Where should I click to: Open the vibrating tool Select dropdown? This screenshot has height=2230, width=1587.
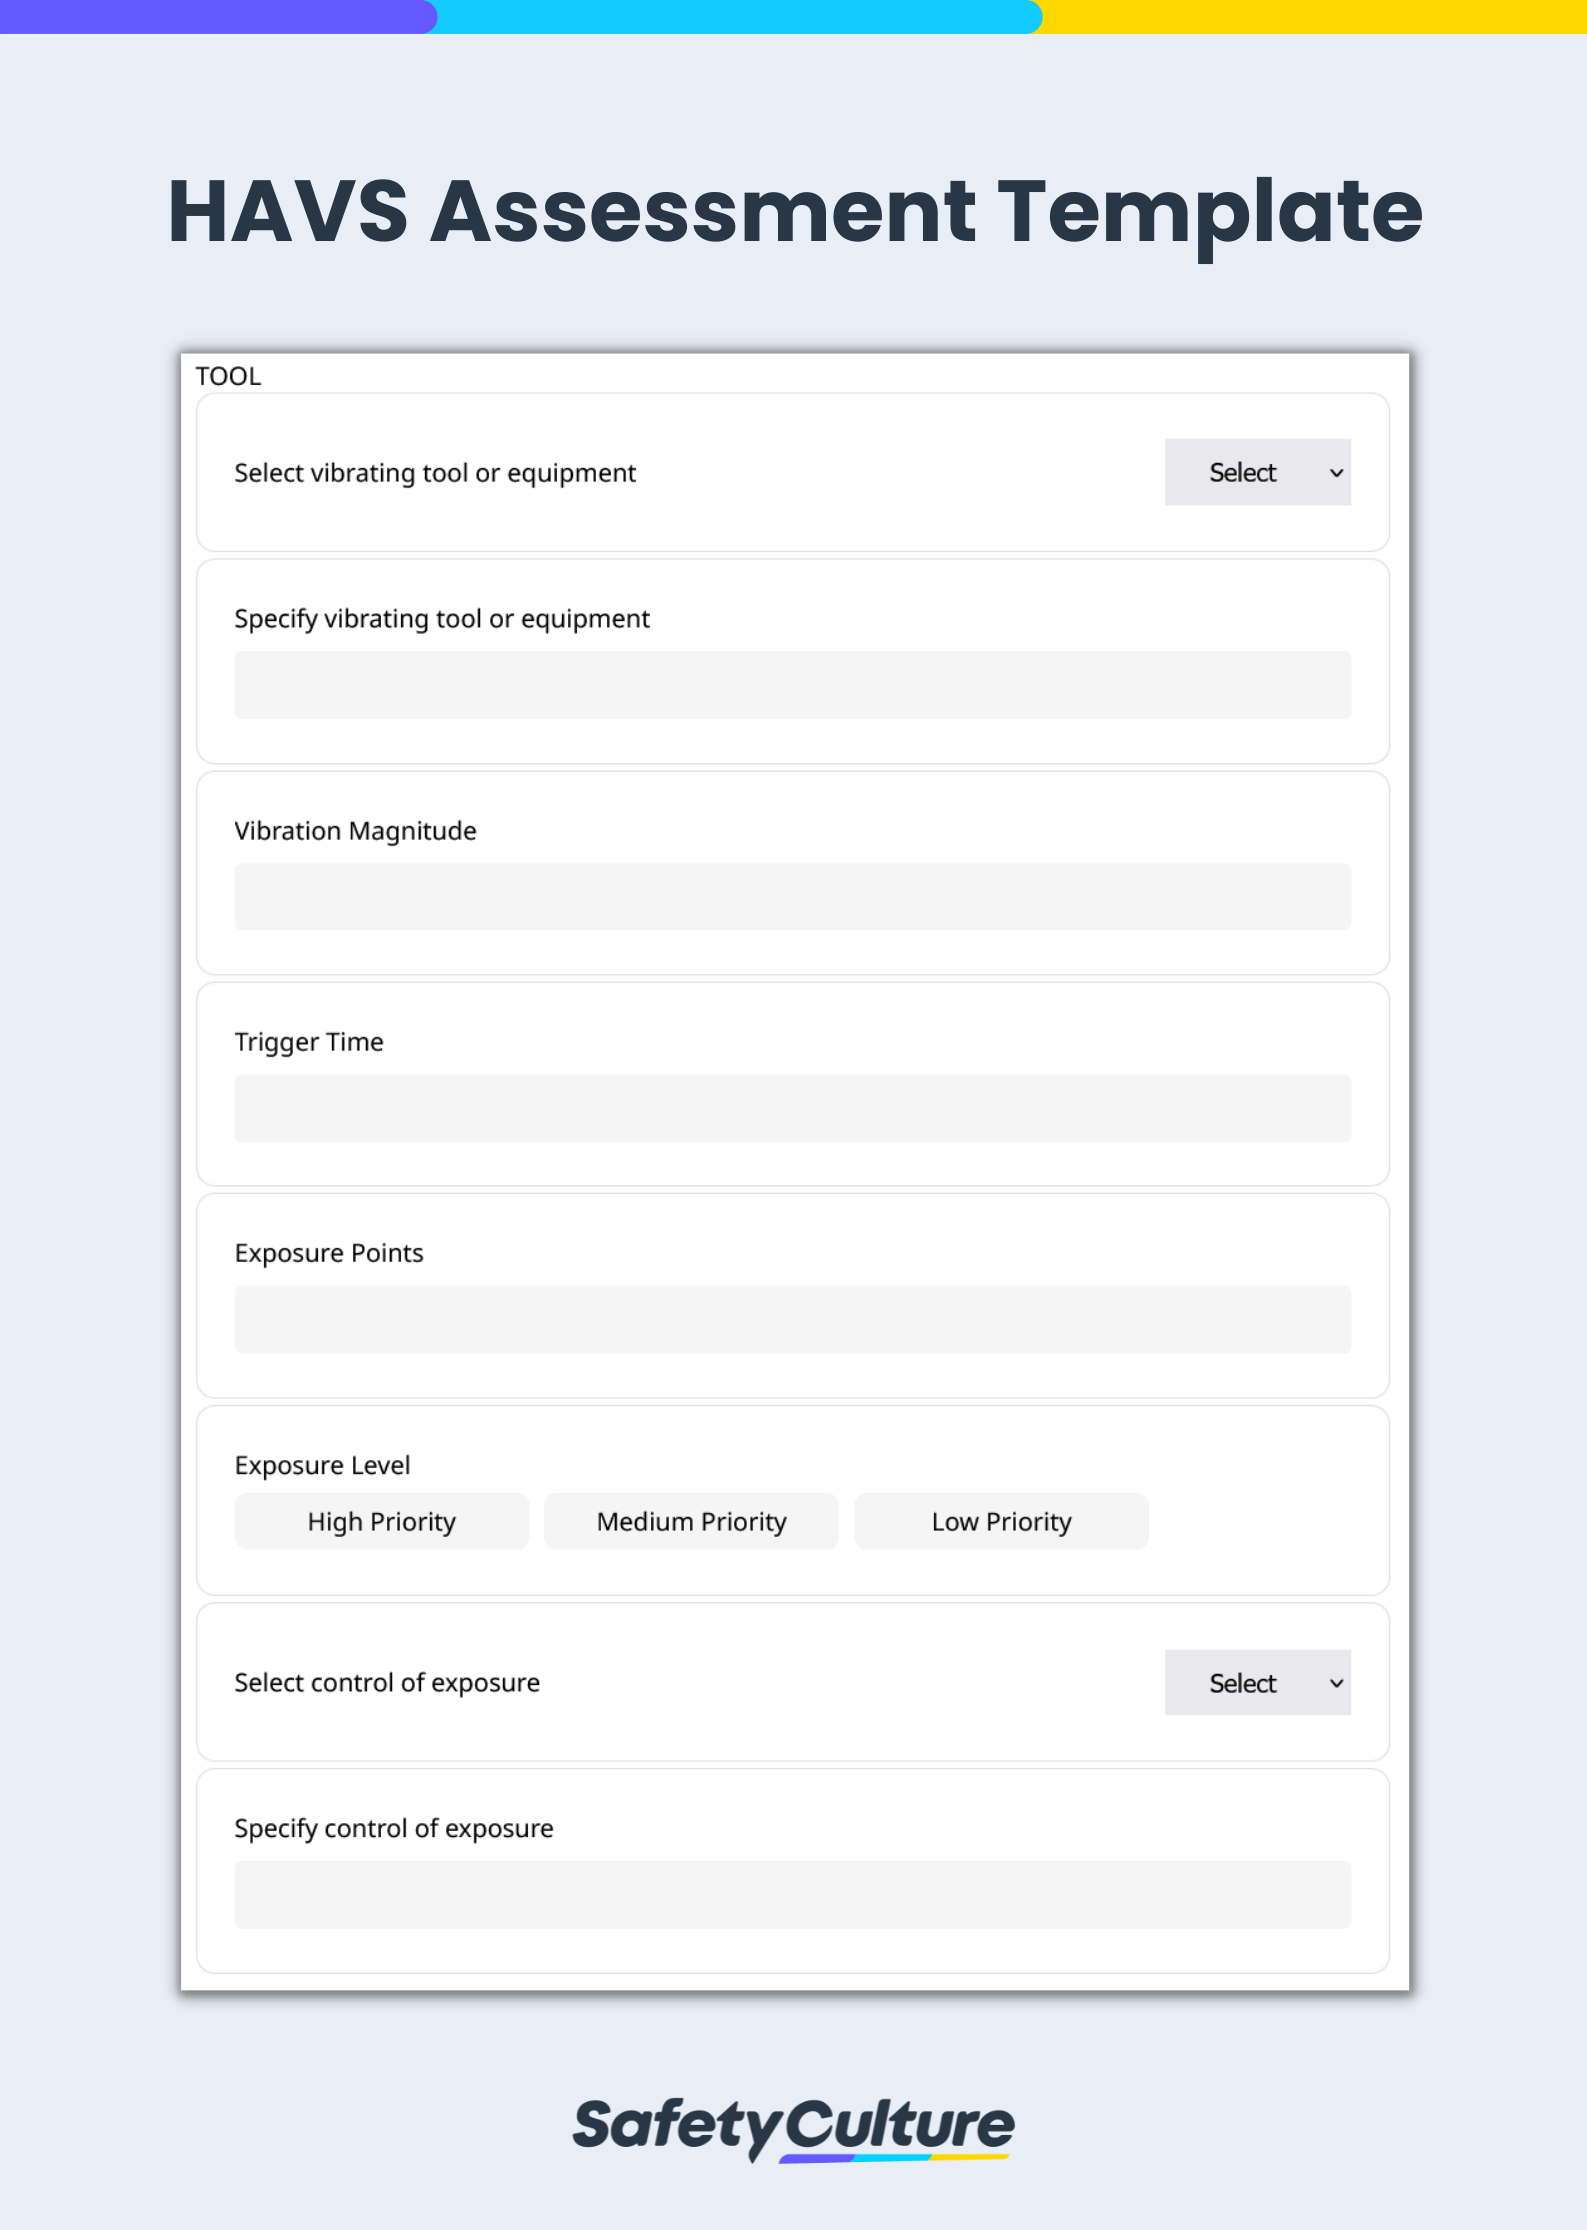pyautogui.click(x=1257, y=472)
